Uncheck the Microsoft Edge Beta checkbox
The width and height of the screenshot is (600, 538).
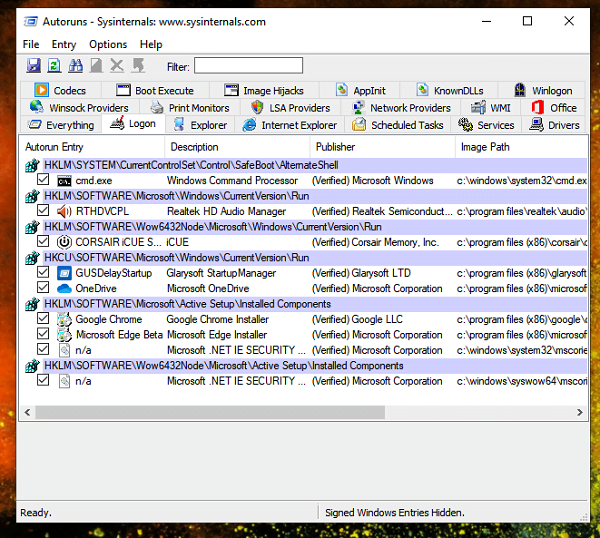[43, 334]
